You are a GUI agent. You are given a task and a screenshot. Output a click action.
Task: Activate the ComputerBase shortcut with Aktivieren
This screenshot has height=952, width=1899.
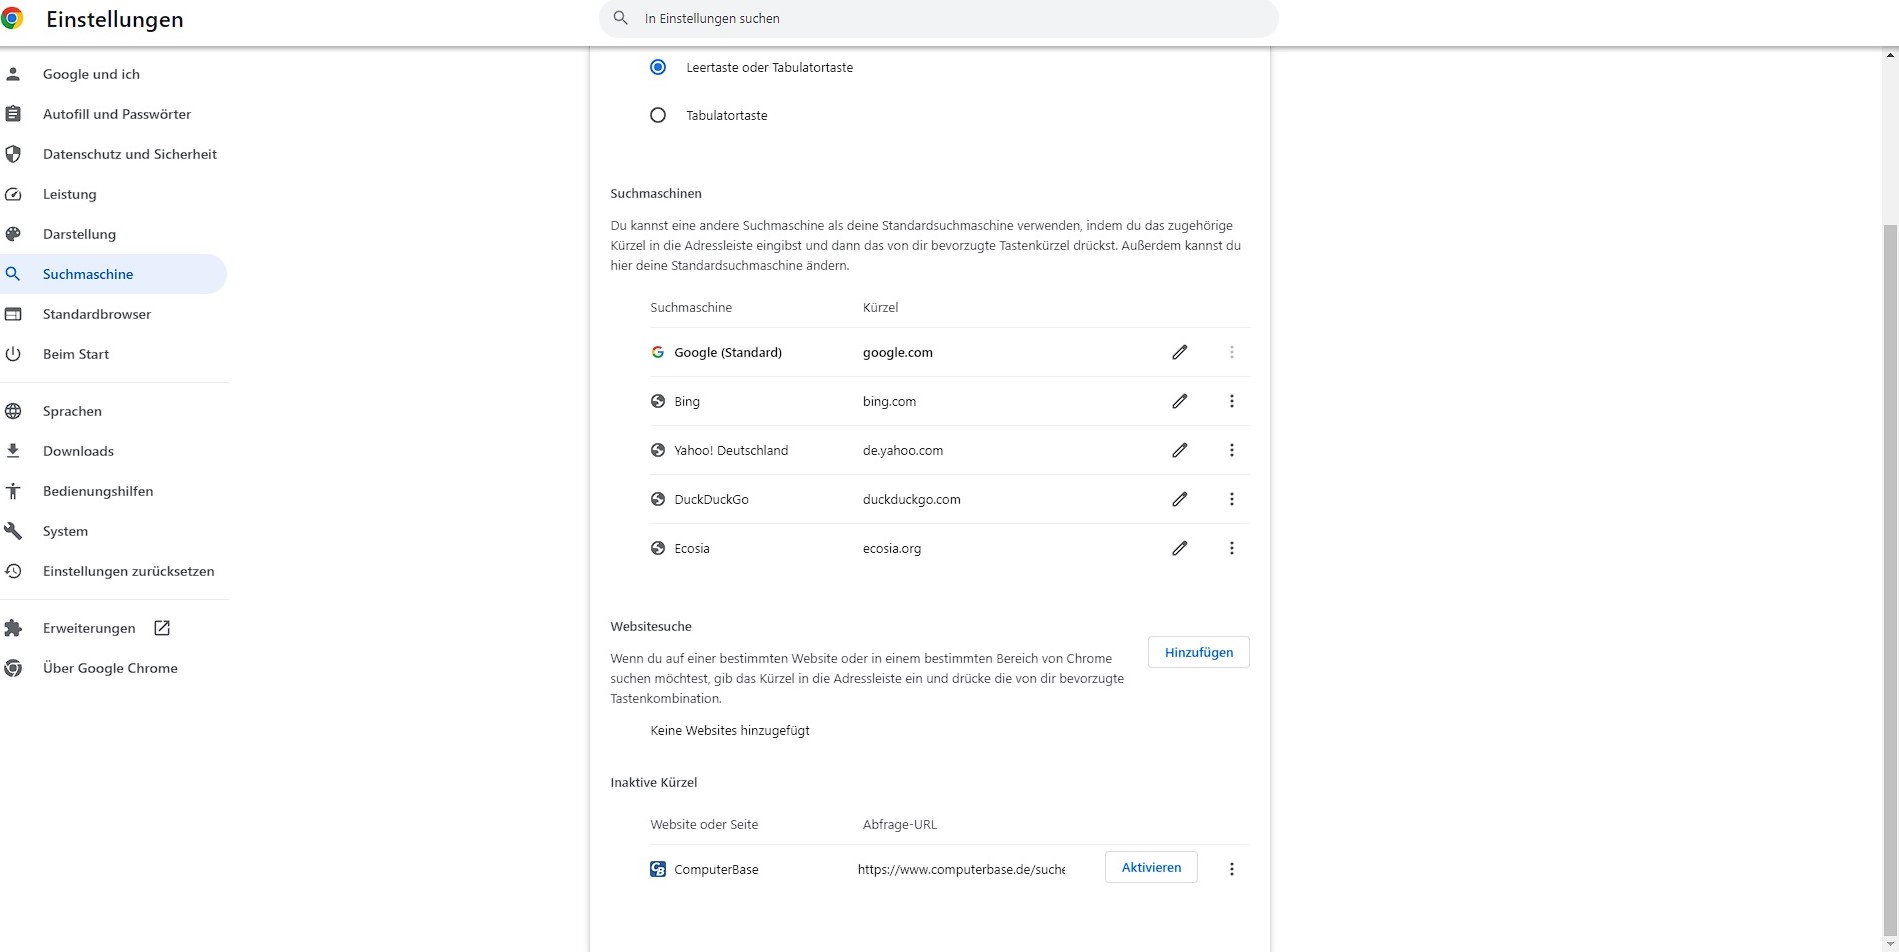[x=1151, y=867]
